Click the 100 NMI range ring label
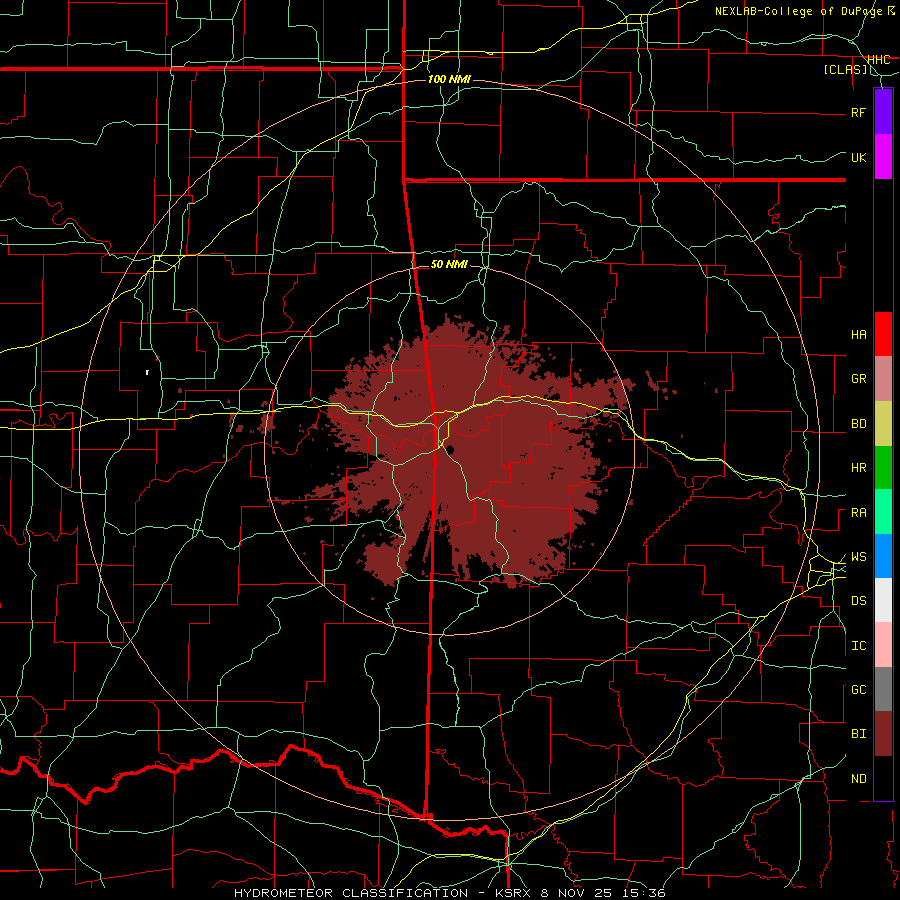 449,79
